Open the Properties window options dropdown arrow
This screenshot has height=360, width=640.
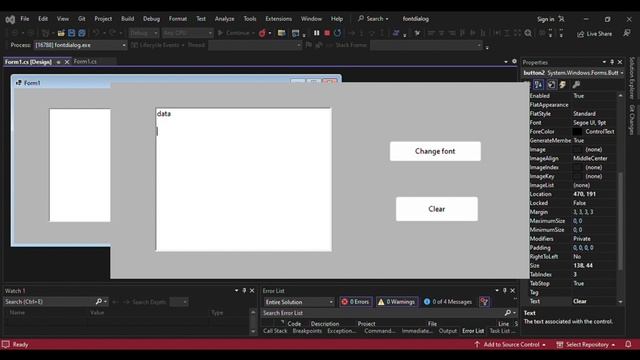pyautogui.click(x=604, y=62)
